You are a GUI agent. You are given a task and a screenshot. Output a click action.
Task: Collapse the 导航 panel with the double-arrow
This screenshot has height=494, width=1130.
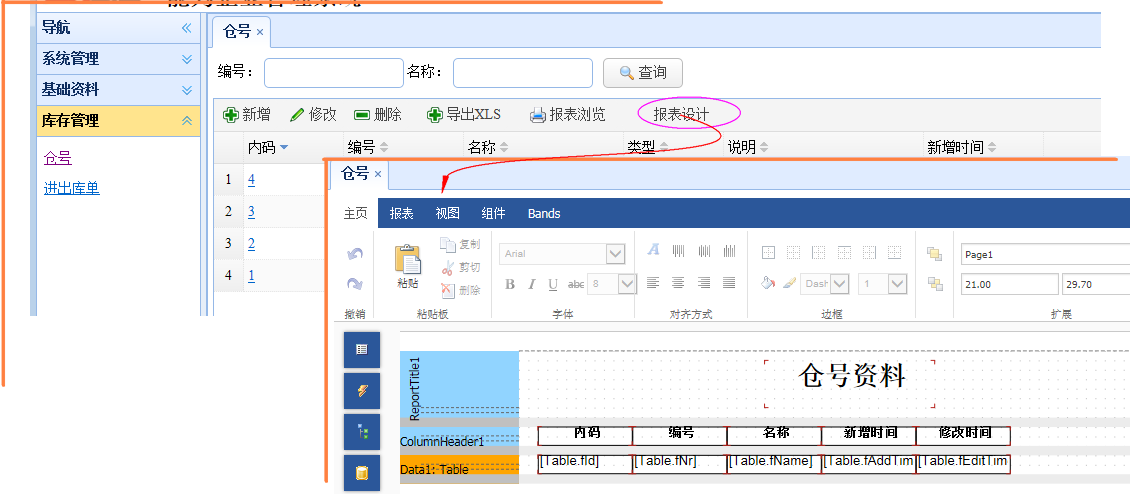[x=187, y=28]
